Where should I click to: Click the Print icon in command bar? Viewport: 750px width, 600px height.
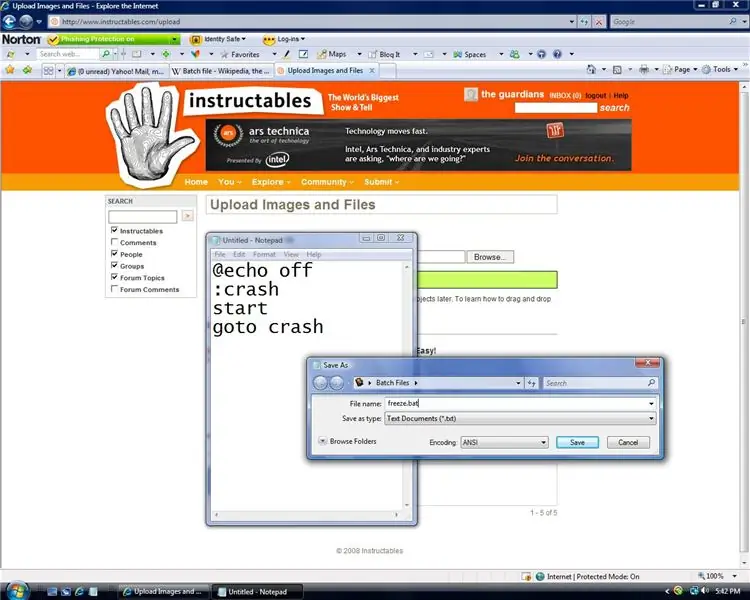[644, 69]
